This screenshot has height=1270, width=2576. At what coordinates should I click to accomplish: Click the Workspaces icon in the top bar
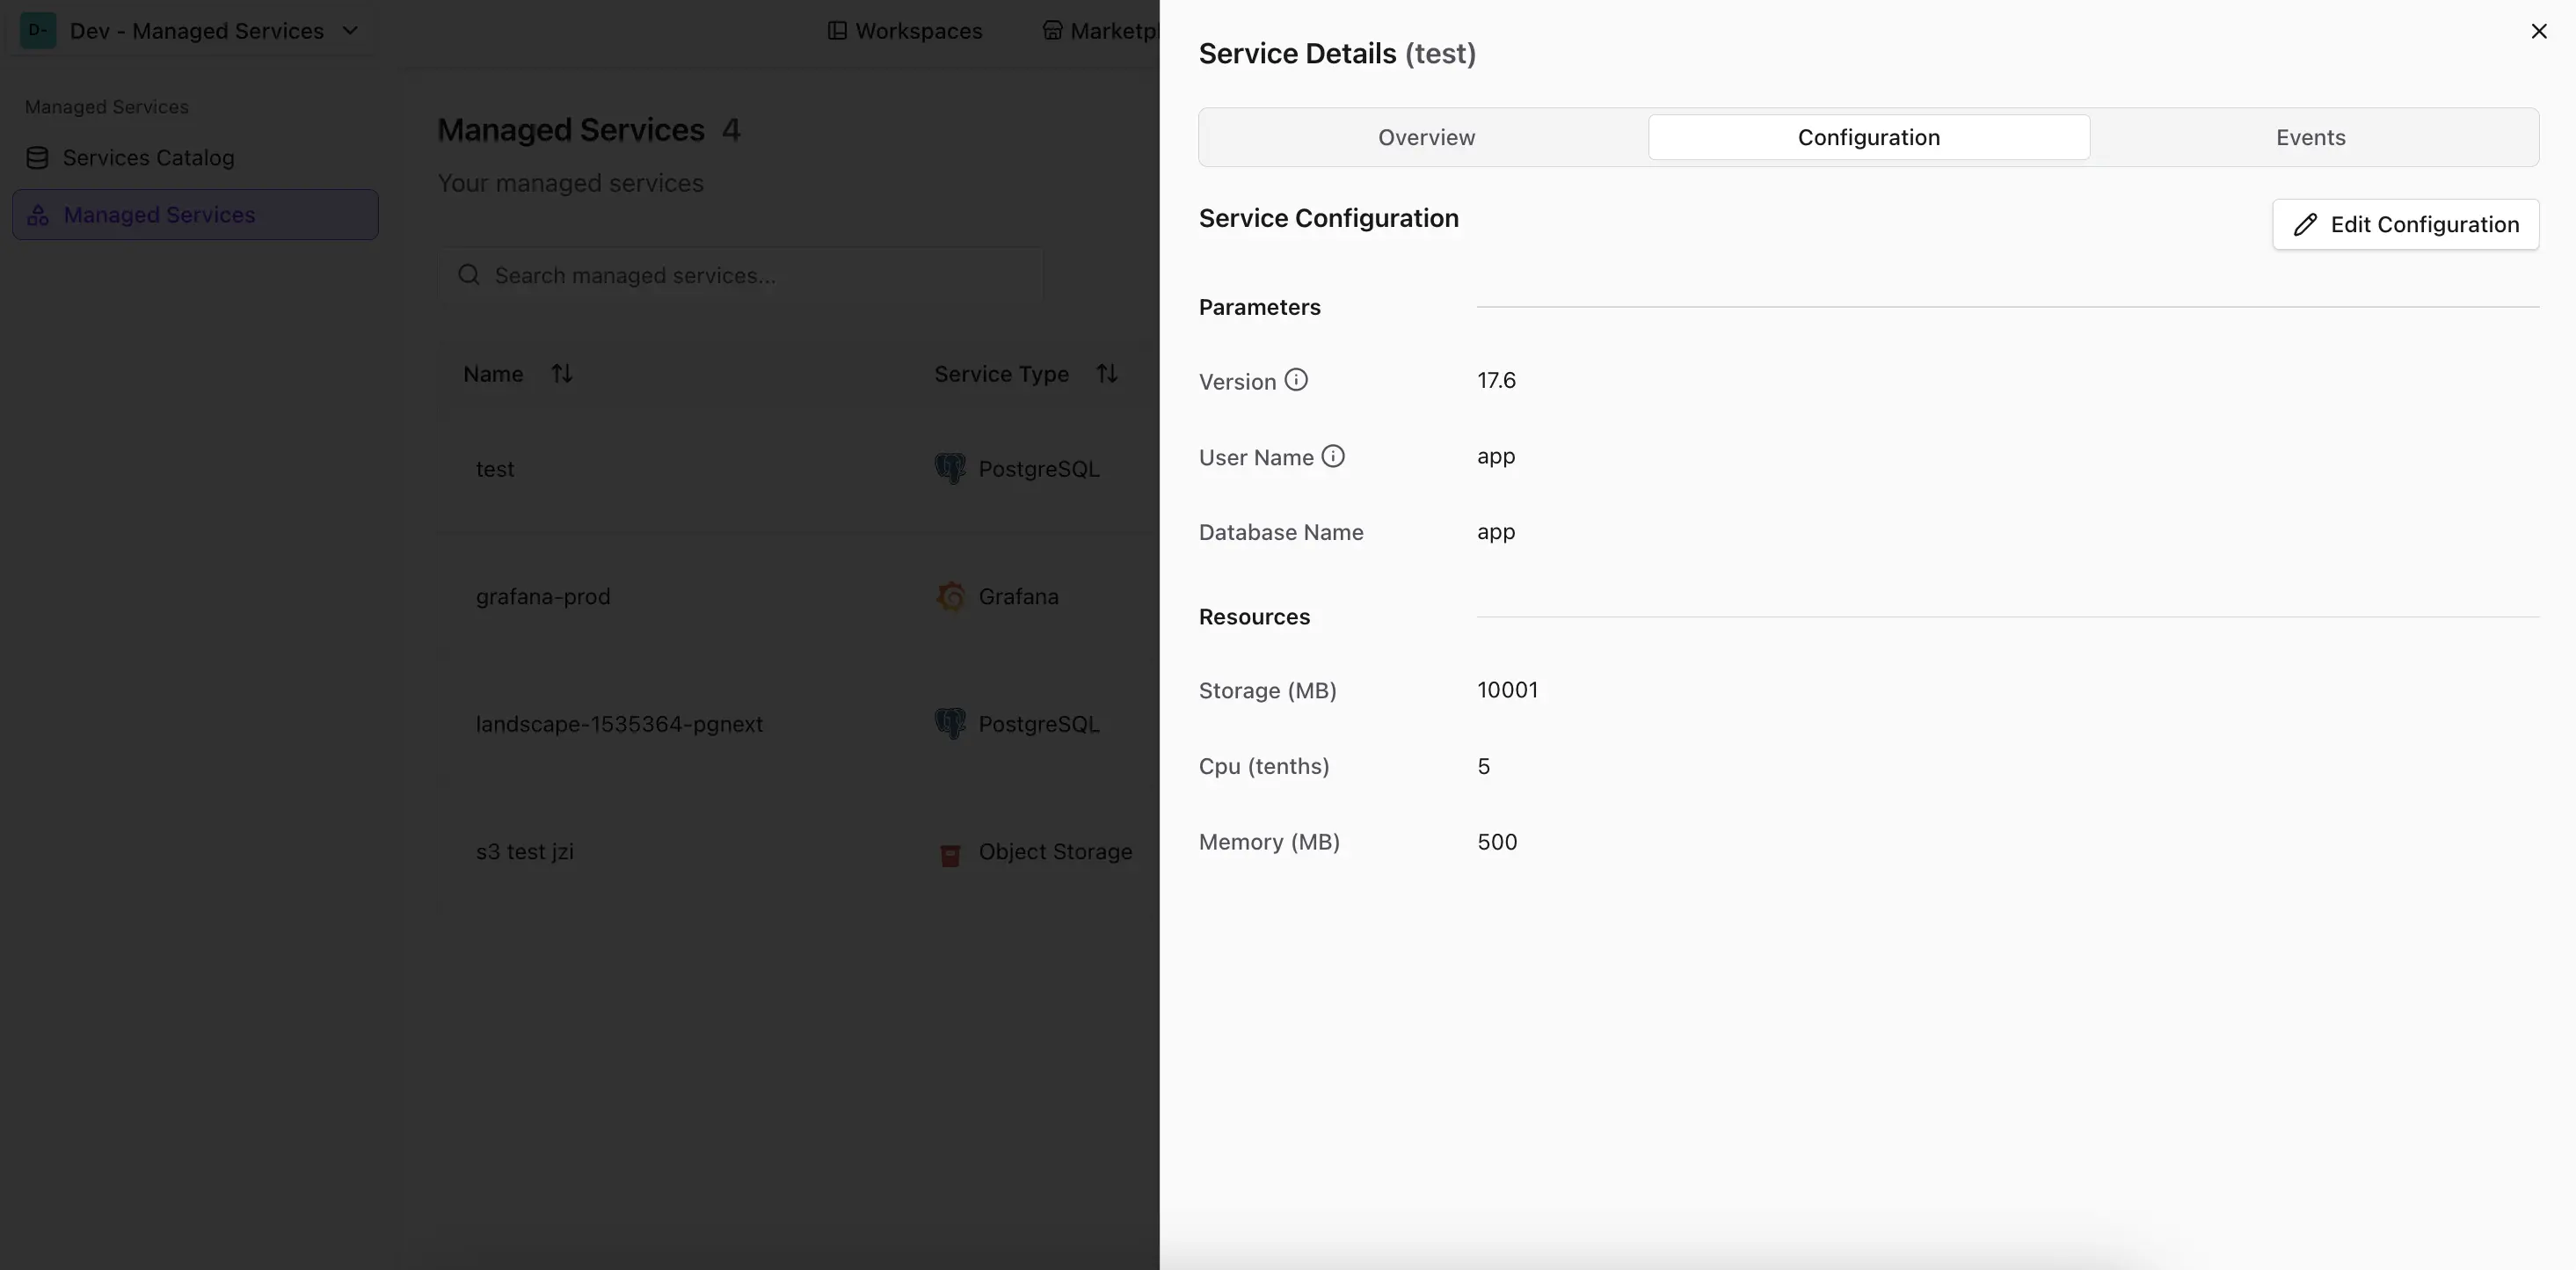click(x=840, y=30)
